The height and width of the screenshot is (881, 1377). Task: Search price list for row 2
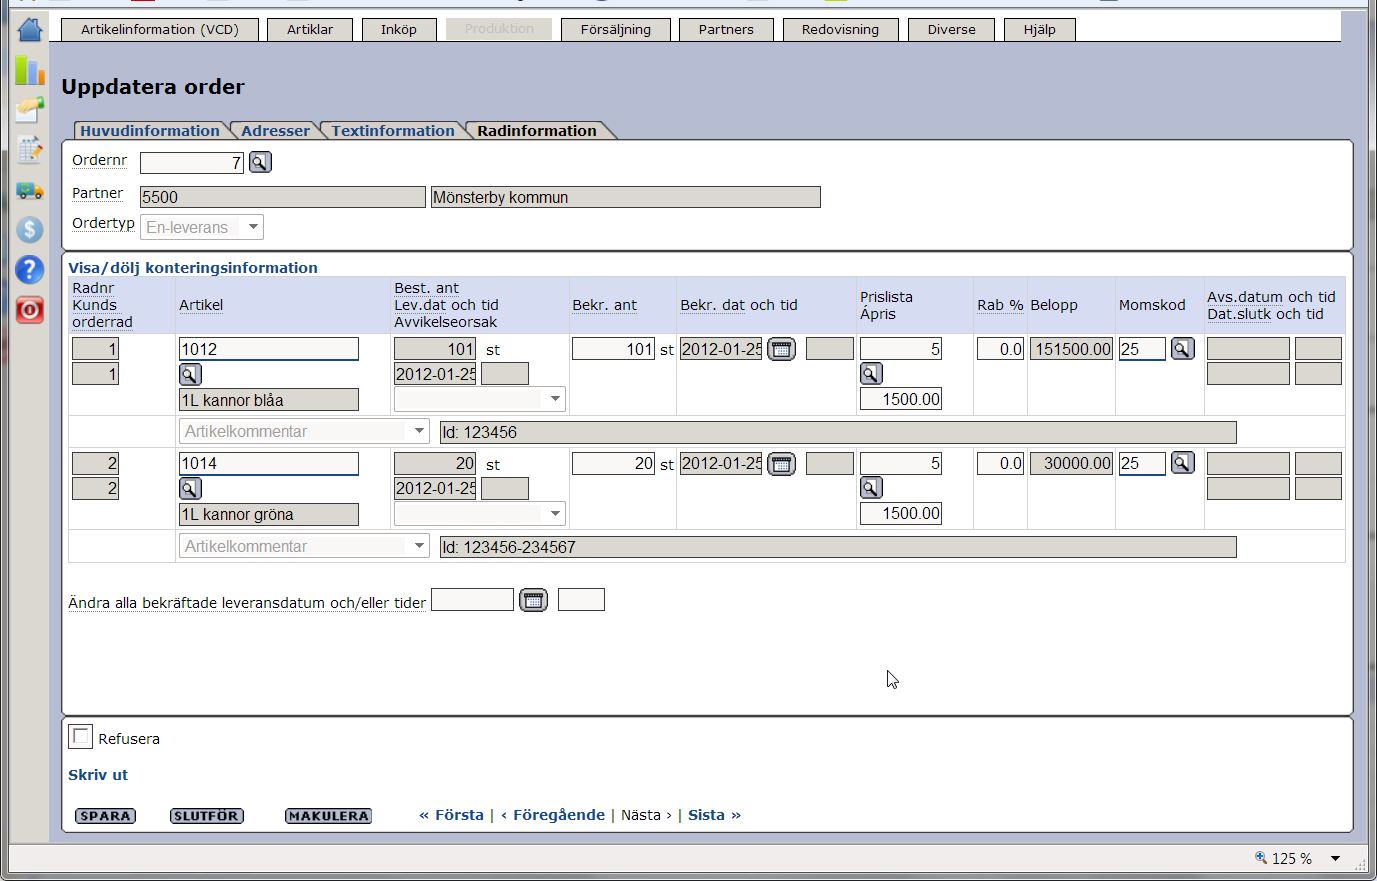871,488
